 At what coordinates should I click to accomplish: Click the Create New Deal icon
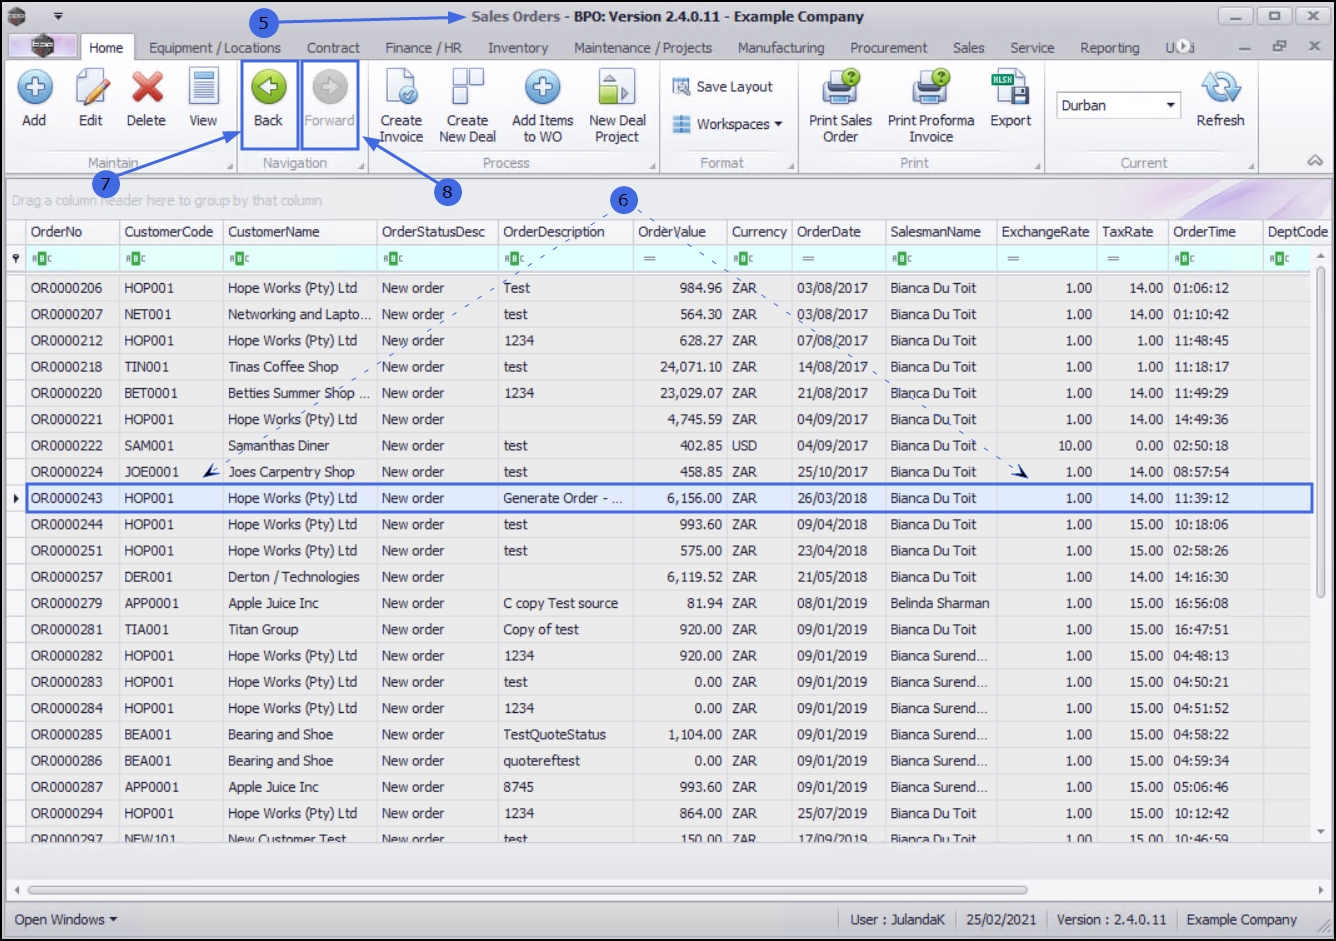(467, 88)
